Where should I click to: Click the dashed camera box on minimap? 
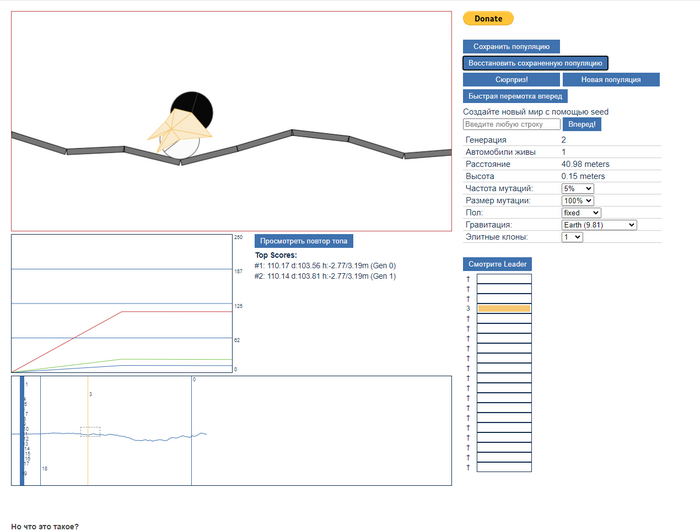(90, 431)
